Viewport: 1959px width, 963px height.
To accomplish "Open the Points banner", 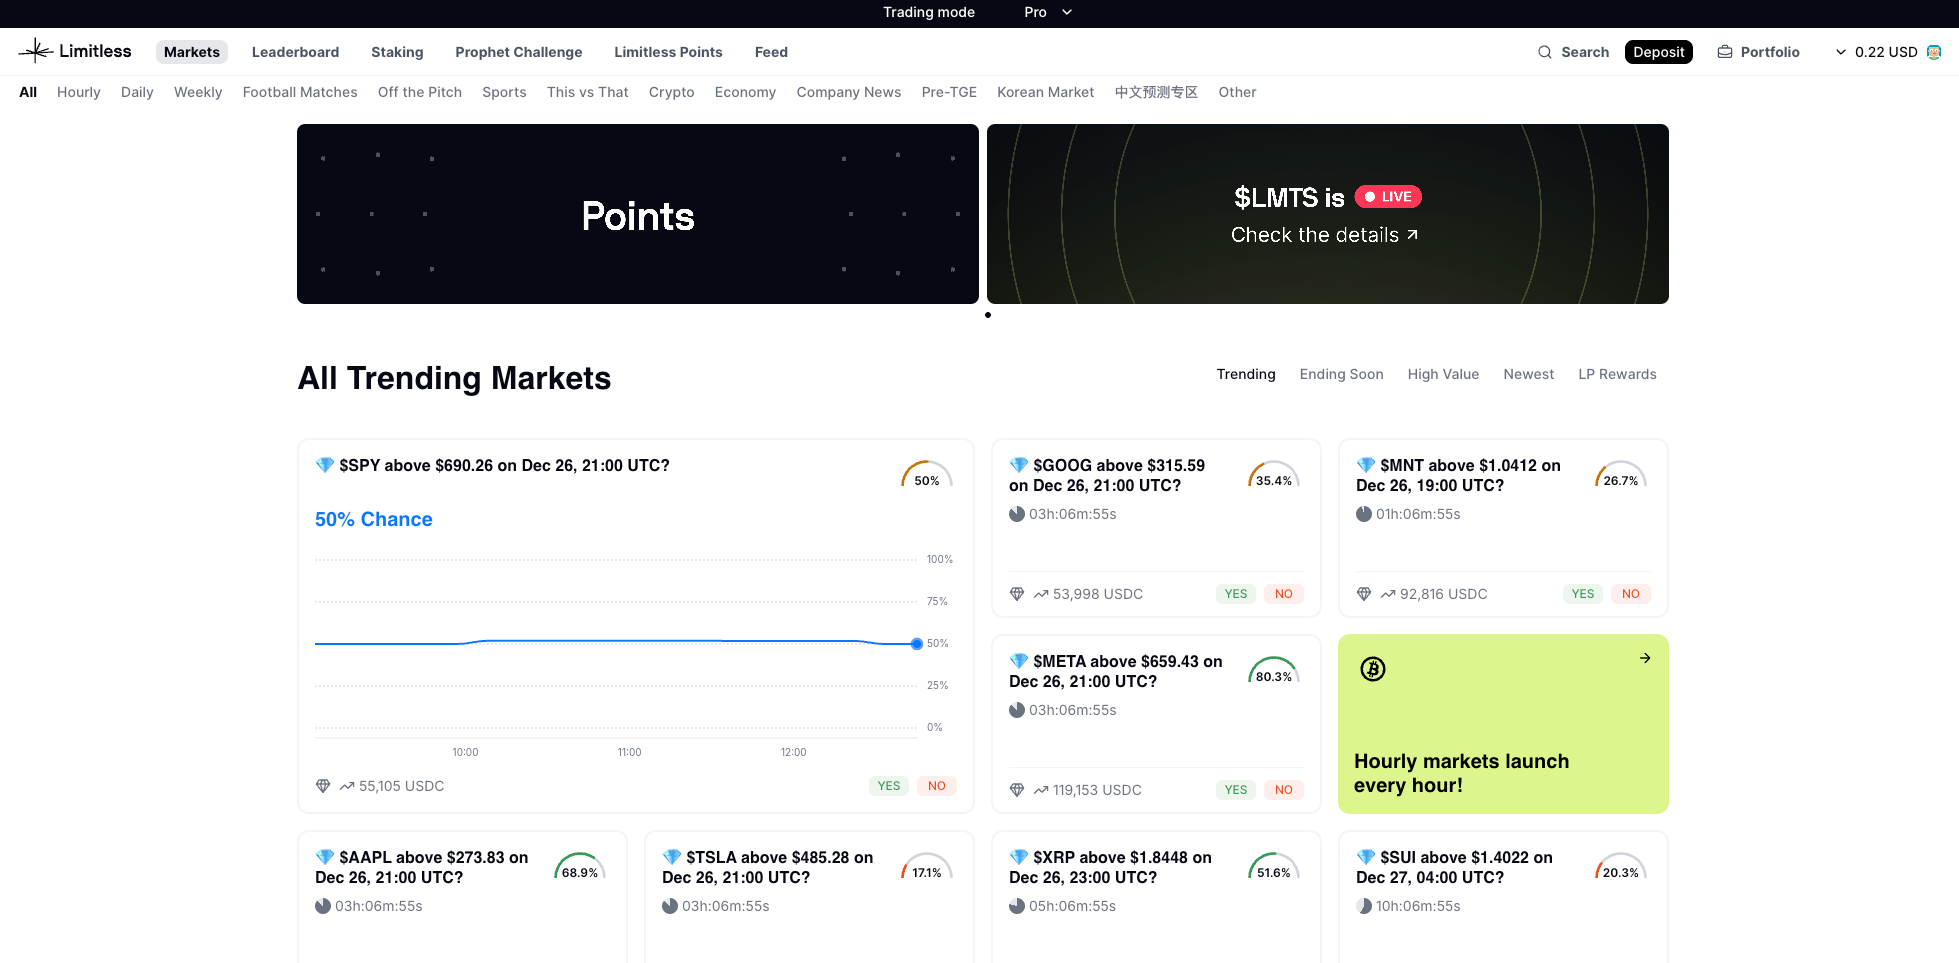I will (x=637, y=214).
